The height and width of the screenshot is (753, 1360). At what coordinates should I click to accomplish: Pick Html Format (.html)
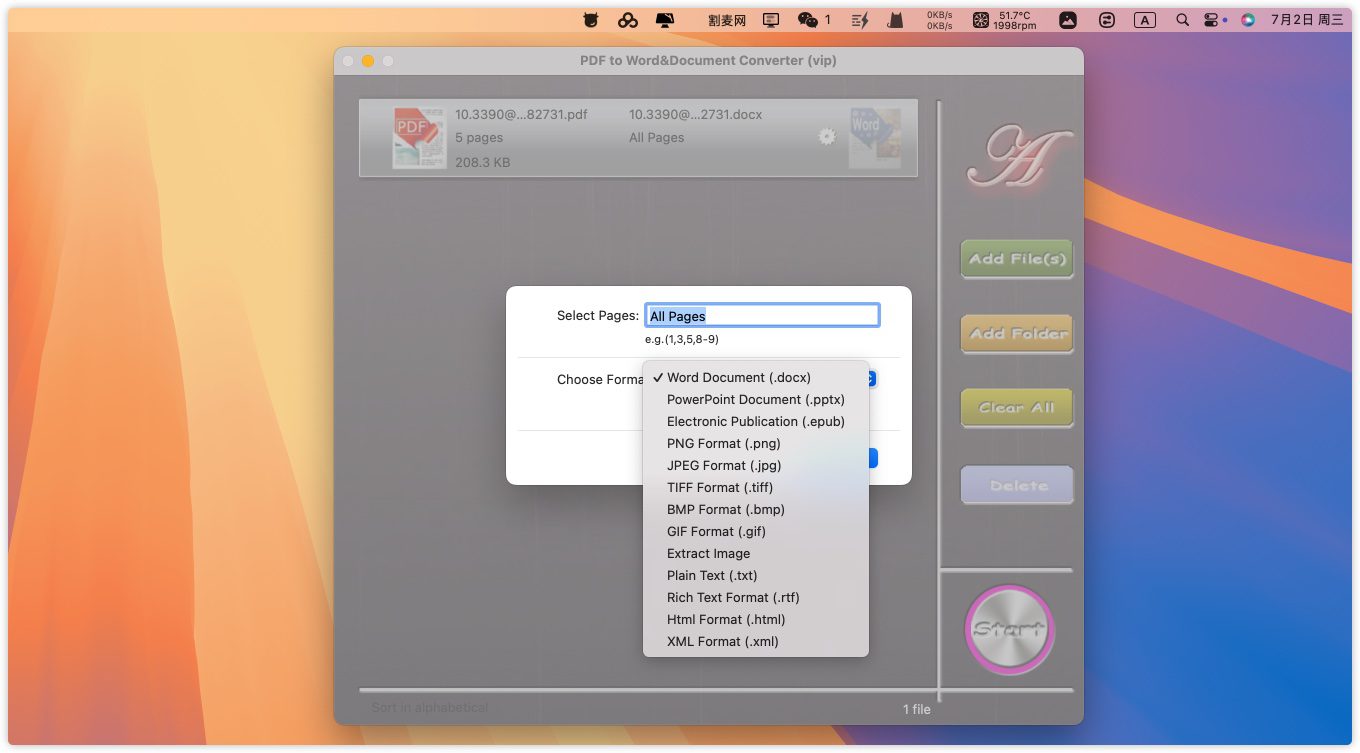[x=756, y=620]
